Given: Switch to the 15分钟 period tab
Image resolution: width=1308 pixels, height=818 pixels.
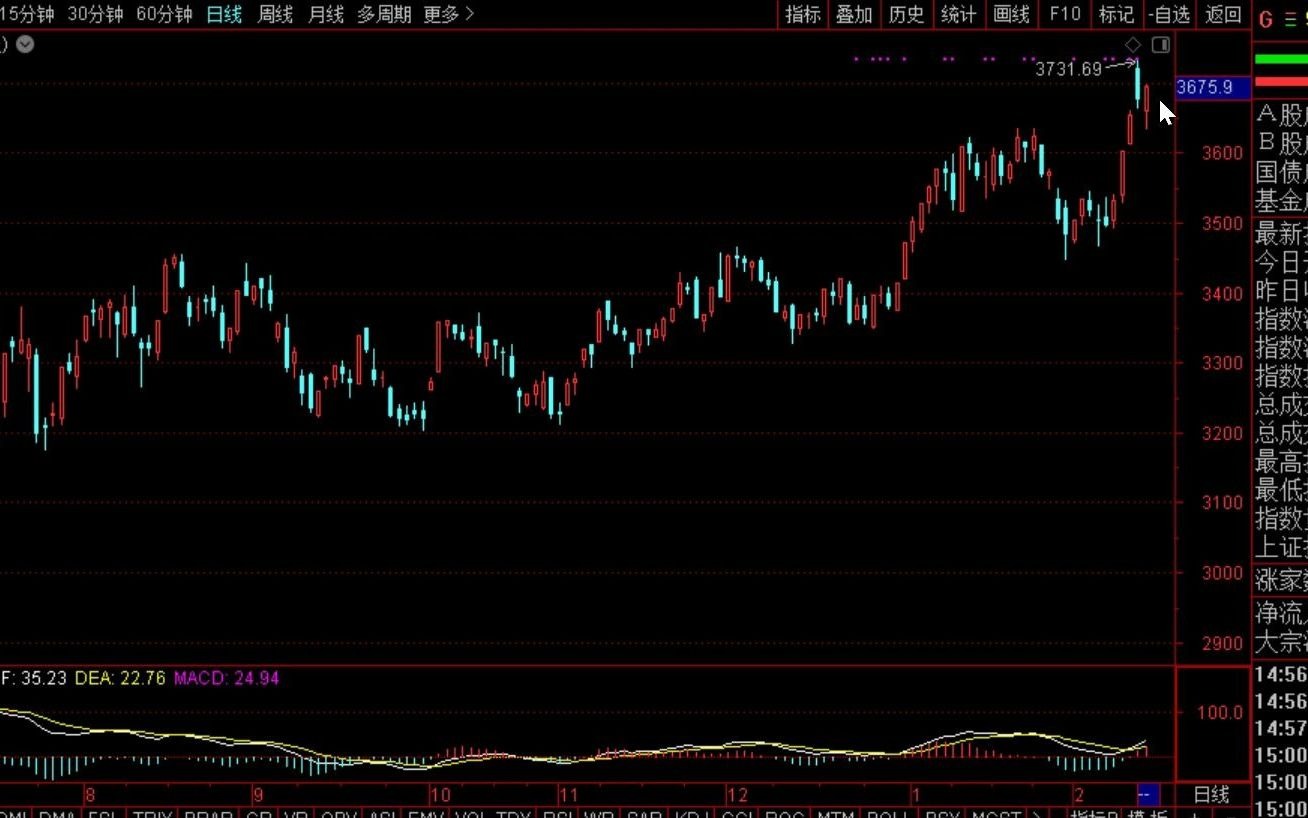Looking at the screenshot, I should pyautogui.click(x=27, y=14).
